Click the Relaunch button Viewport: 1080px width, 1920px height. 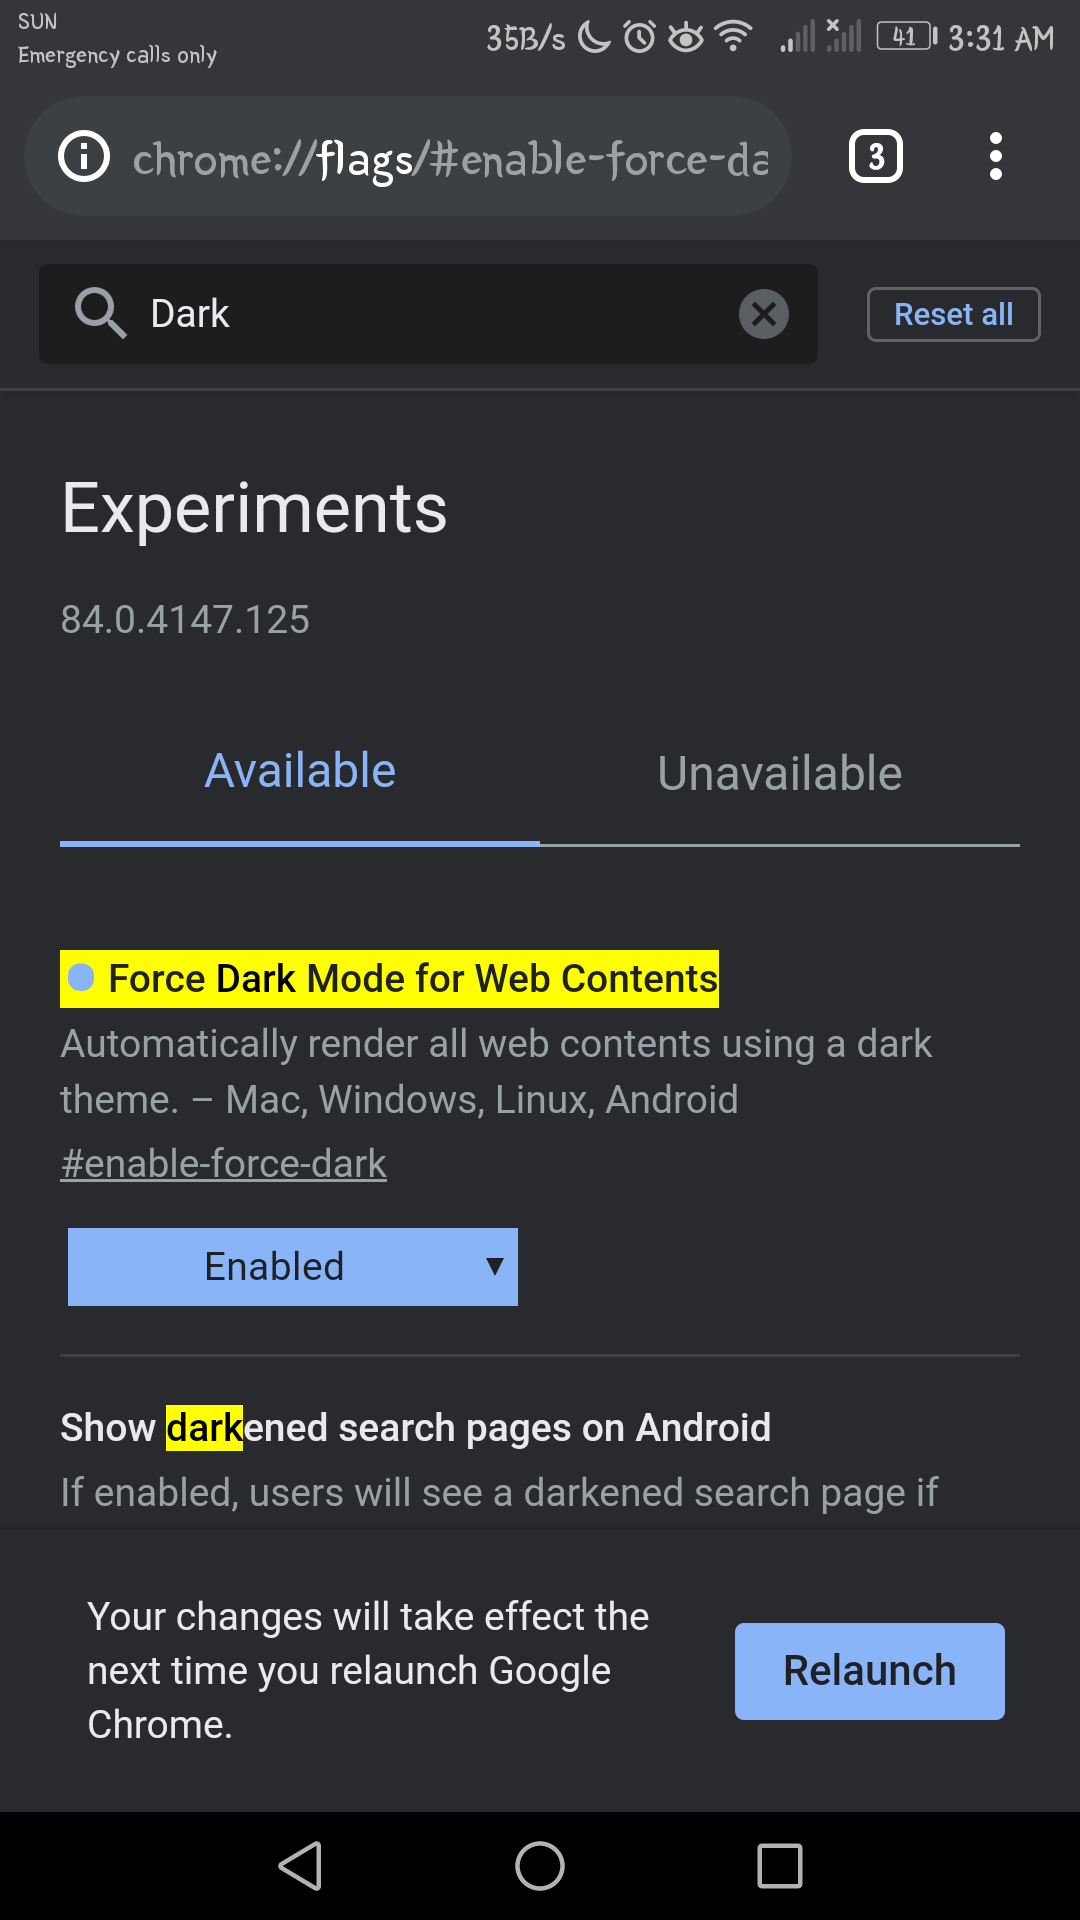tap(870, 1671)
